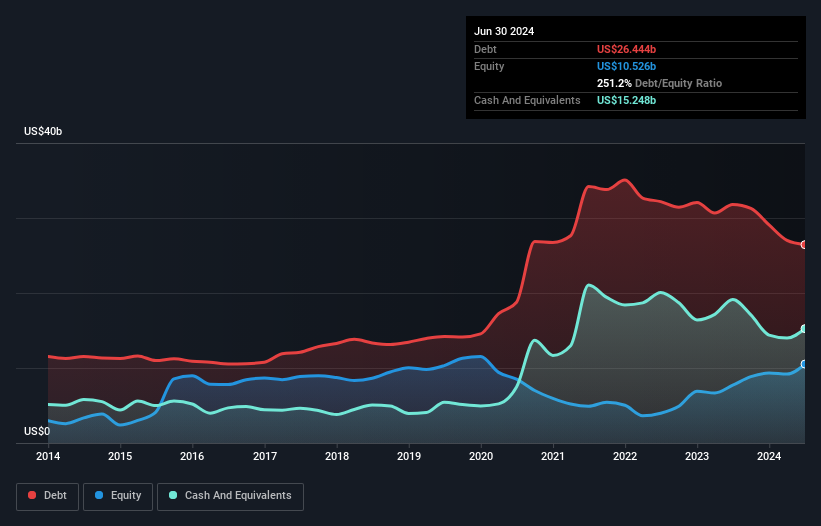The image size is (821, 526).
Task: Click the US$0 y-axis label
Action: (x=37, y=431)
